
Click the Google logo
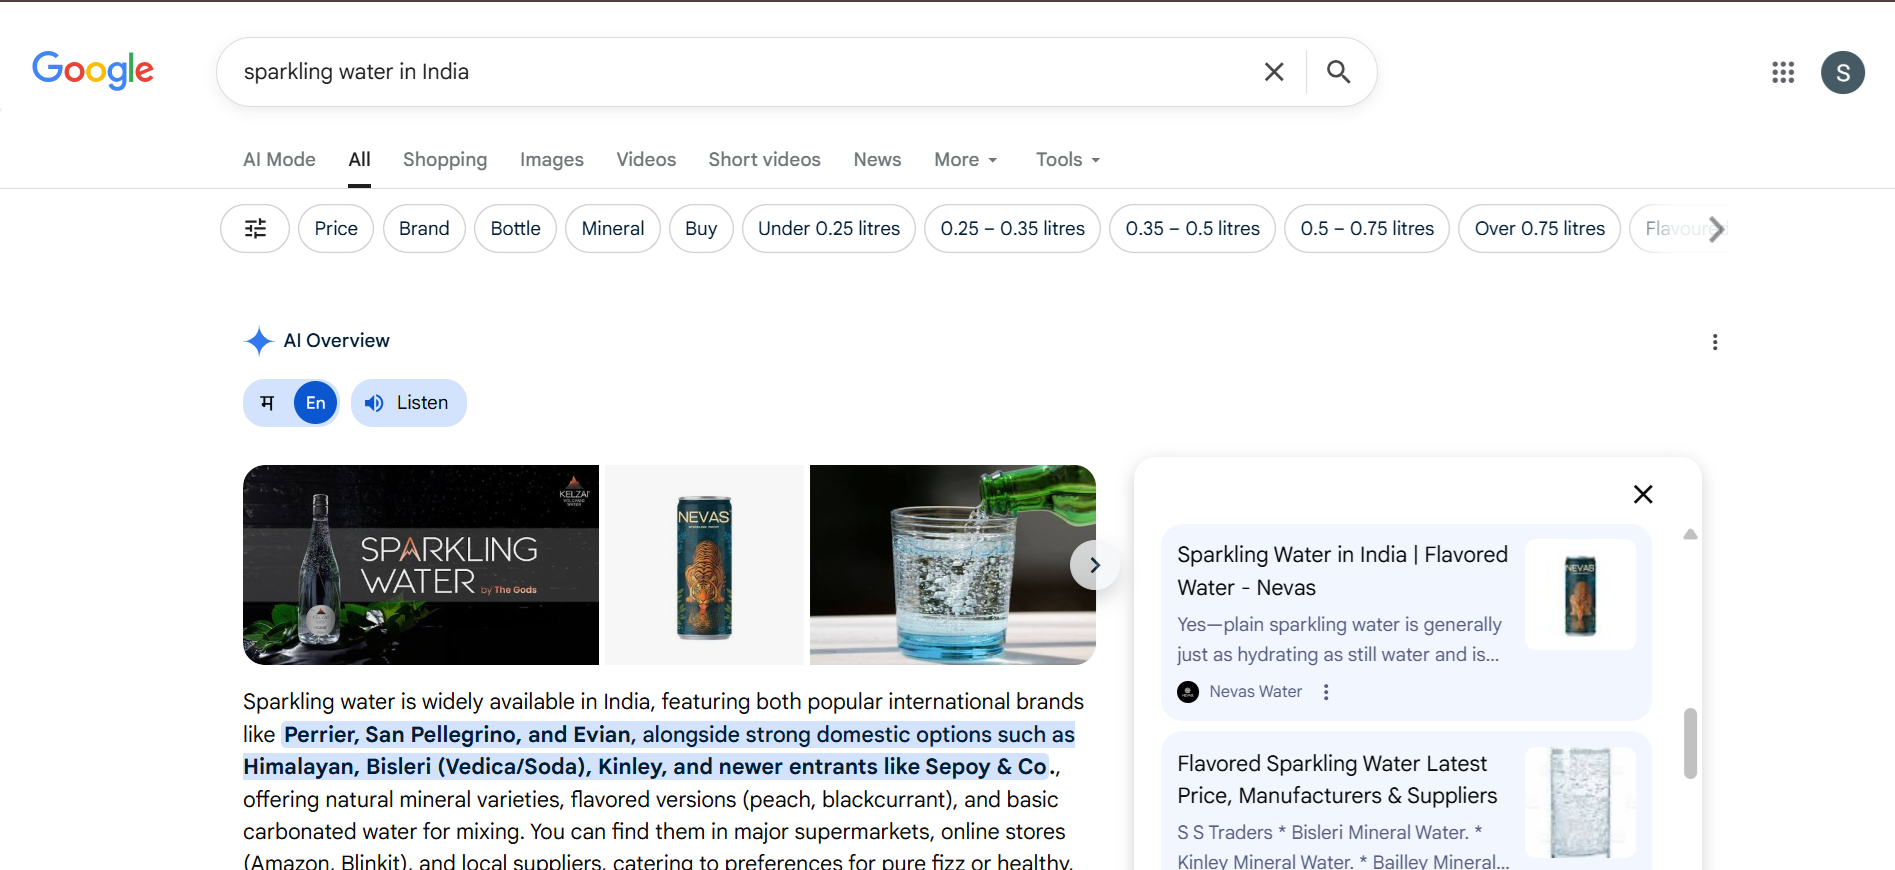(x=93, y=70)
